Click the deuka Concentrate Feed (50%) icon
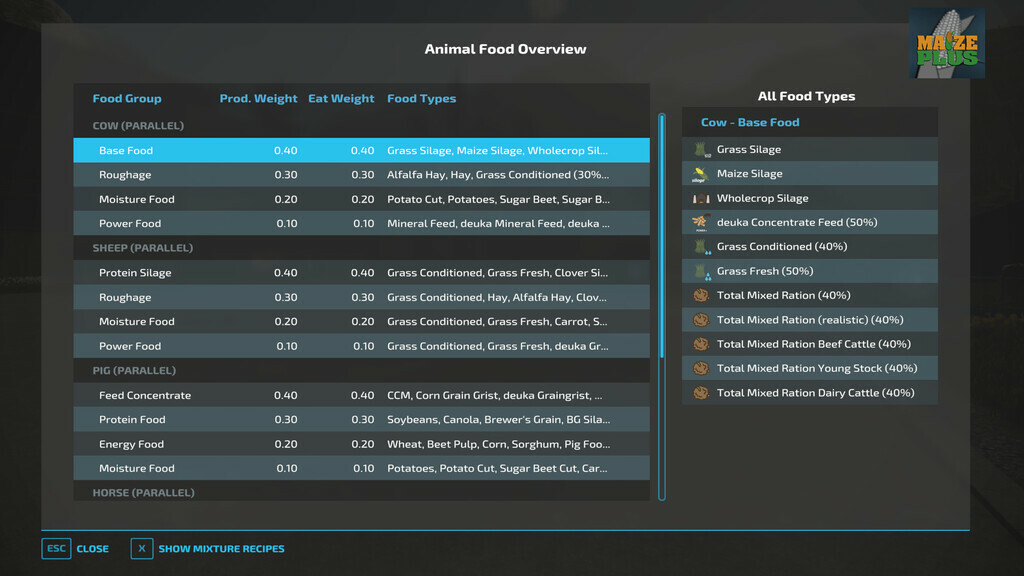The image size is (1024, 576). pos(698,222)
